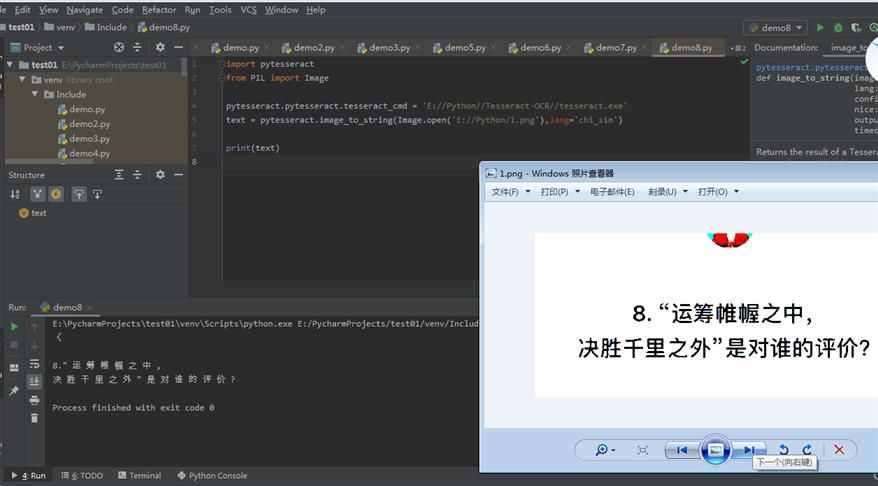Hide the Structure panel with minus icon
The width and height of the screenshot is (878, 486).
(x=178, y=175)
